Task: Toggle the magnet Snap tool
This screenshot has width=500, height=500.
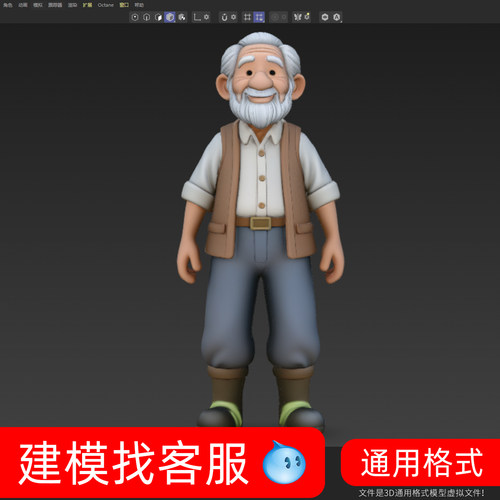Action: (224, 17)
